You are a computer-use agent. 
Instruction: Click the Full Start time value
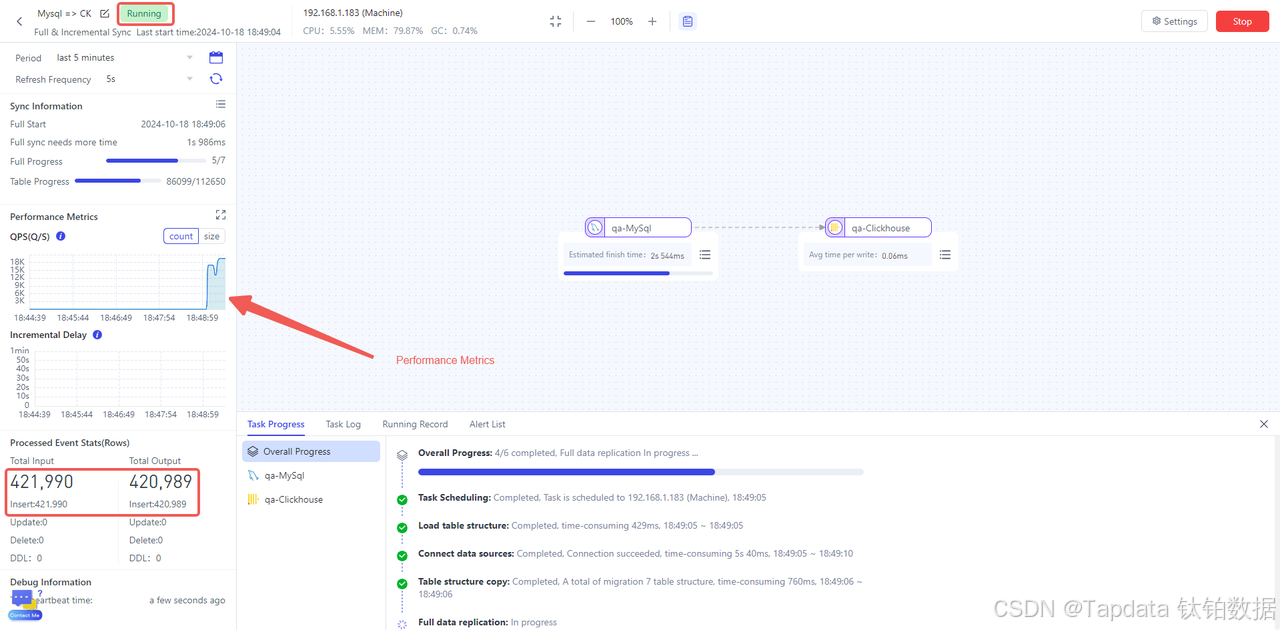[x=183, y=124]
